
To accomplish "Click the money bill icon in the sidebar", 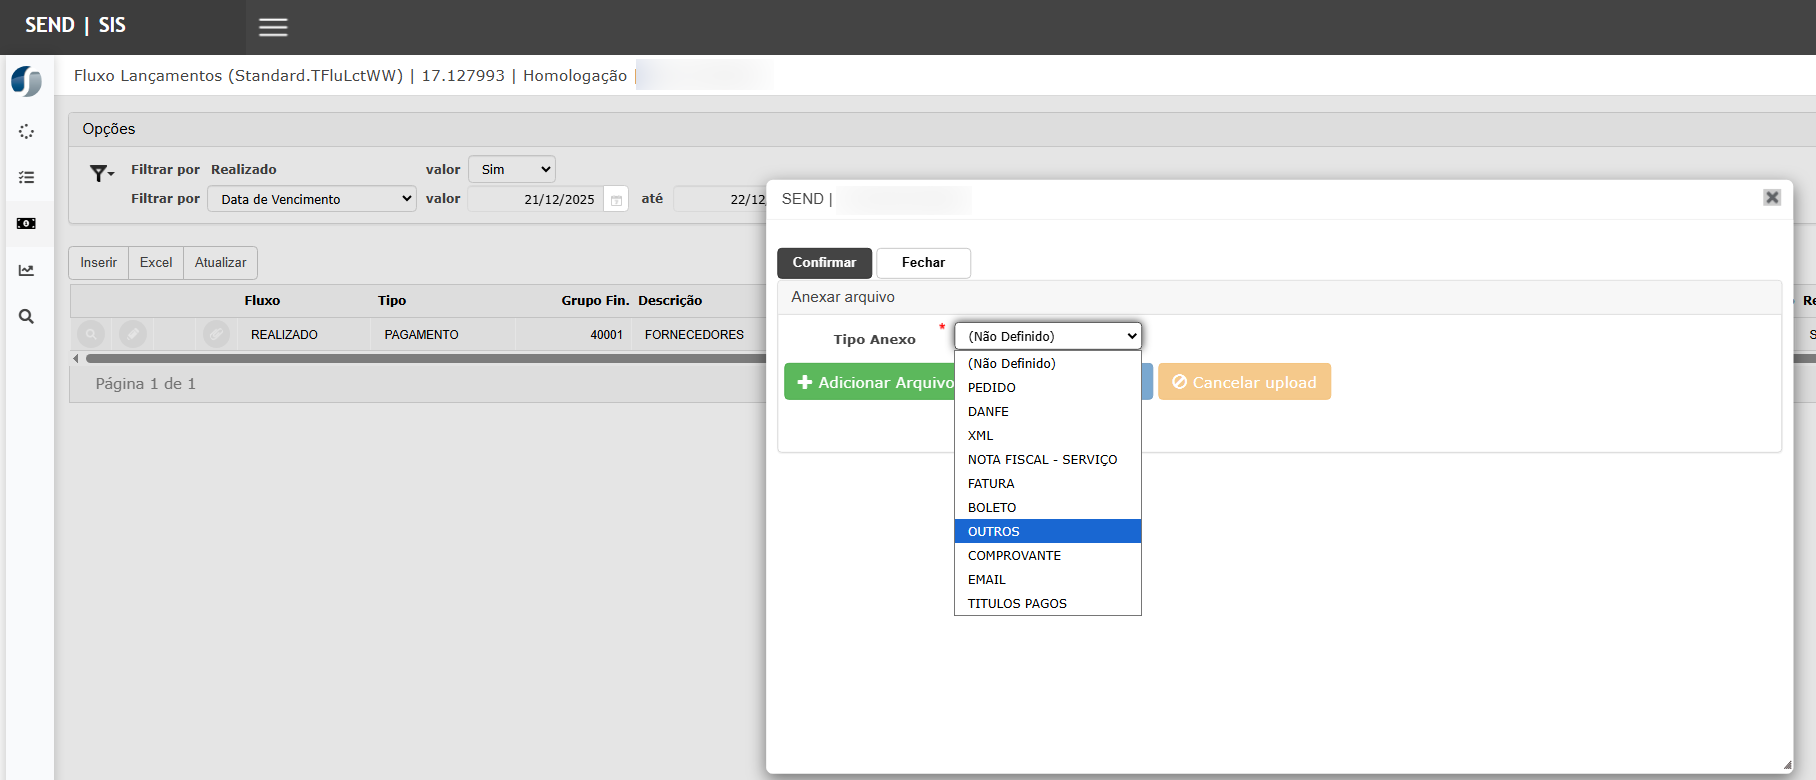I will [x=27, y=224].
